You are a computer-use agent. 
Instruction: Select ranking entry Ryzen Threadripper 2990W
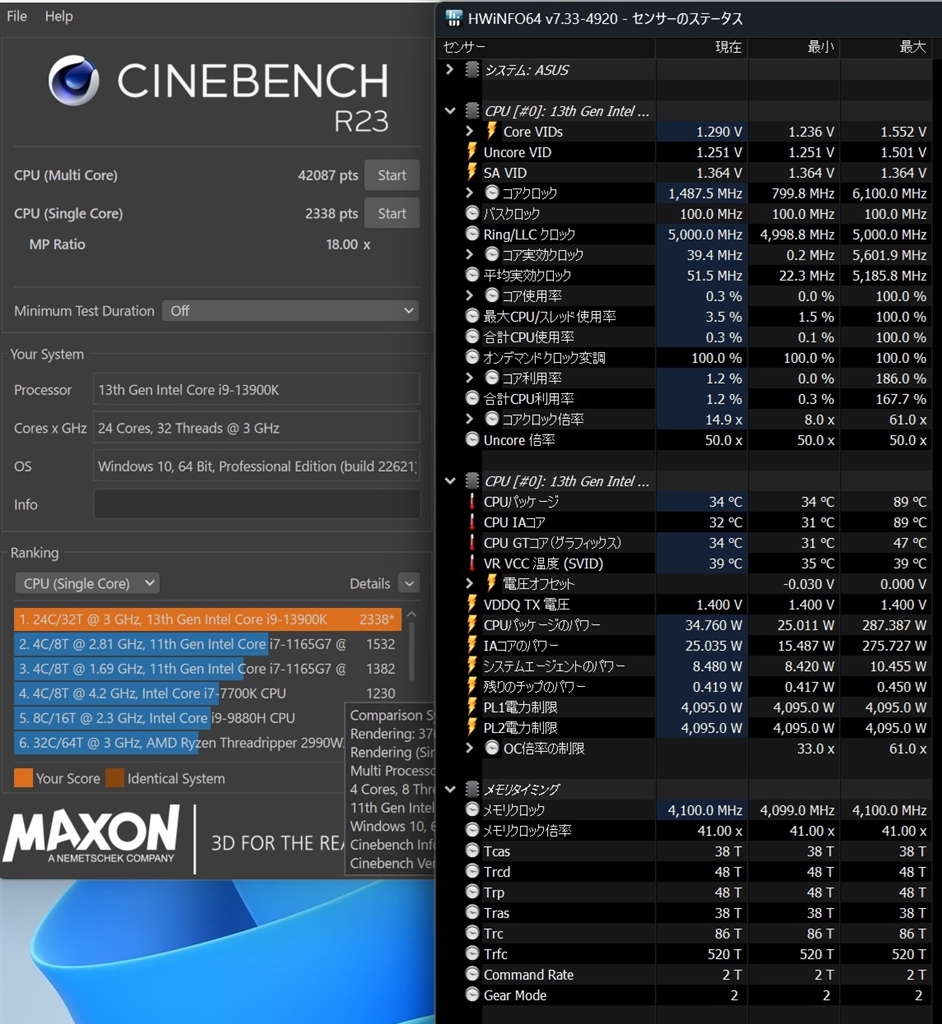coord(179,743)
